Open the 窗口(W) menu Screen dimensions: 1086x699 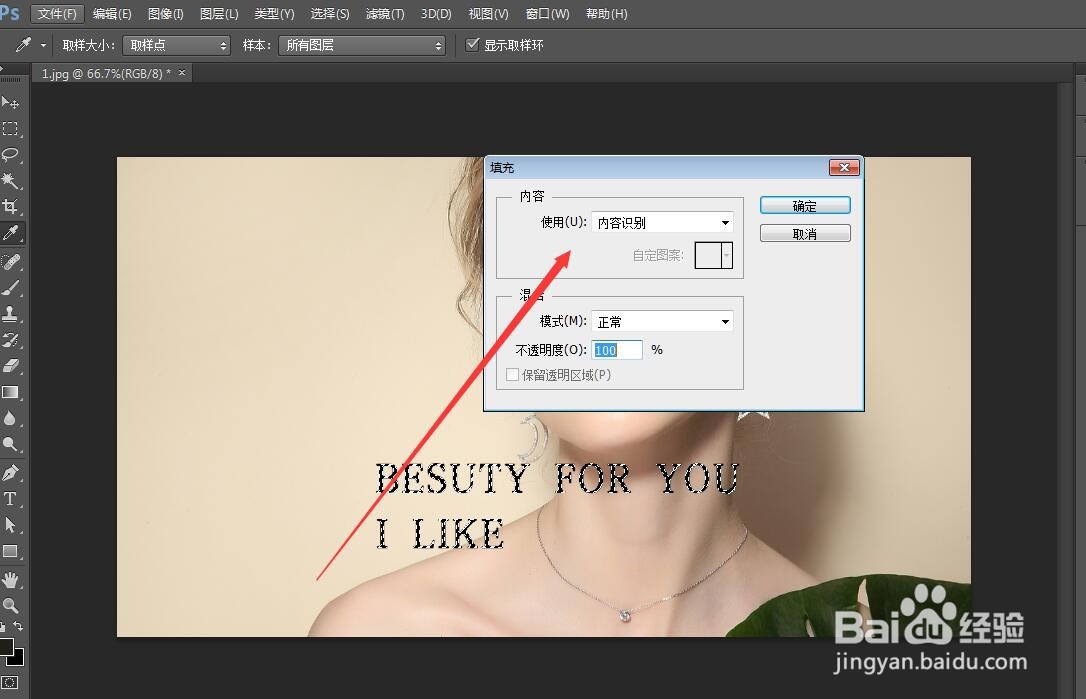pos(547,14)
